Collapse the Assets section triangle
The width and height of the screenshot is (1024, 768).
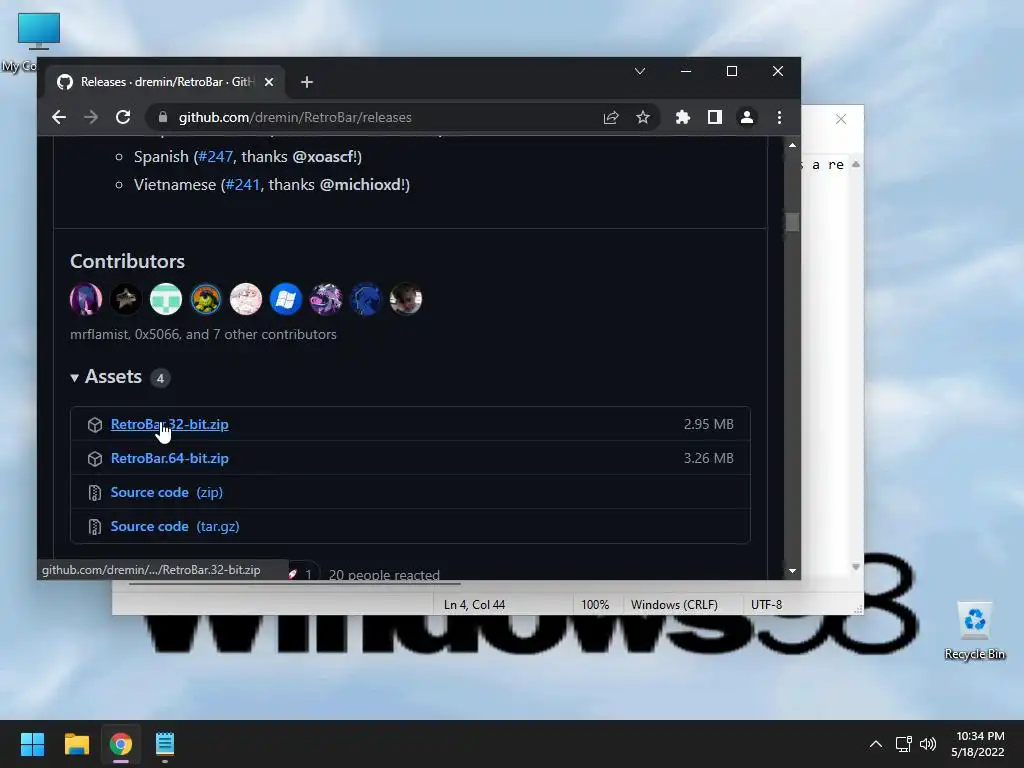(74, 377)
